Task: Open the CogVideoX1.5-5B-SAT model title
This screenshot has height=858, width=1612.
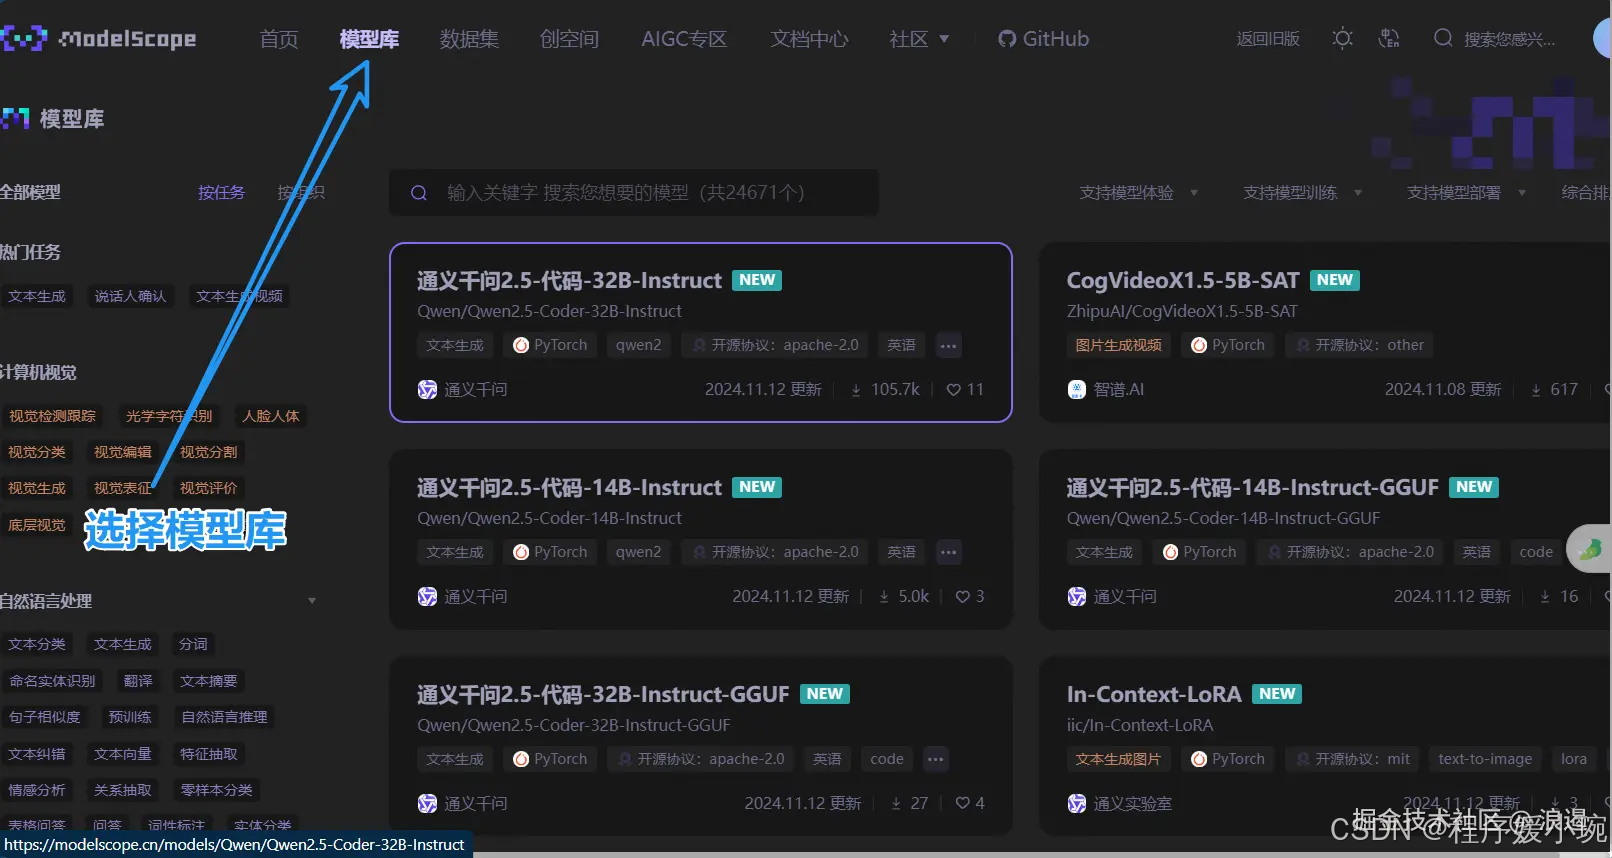Action: pyautogui.click(x=1182, y=281)
